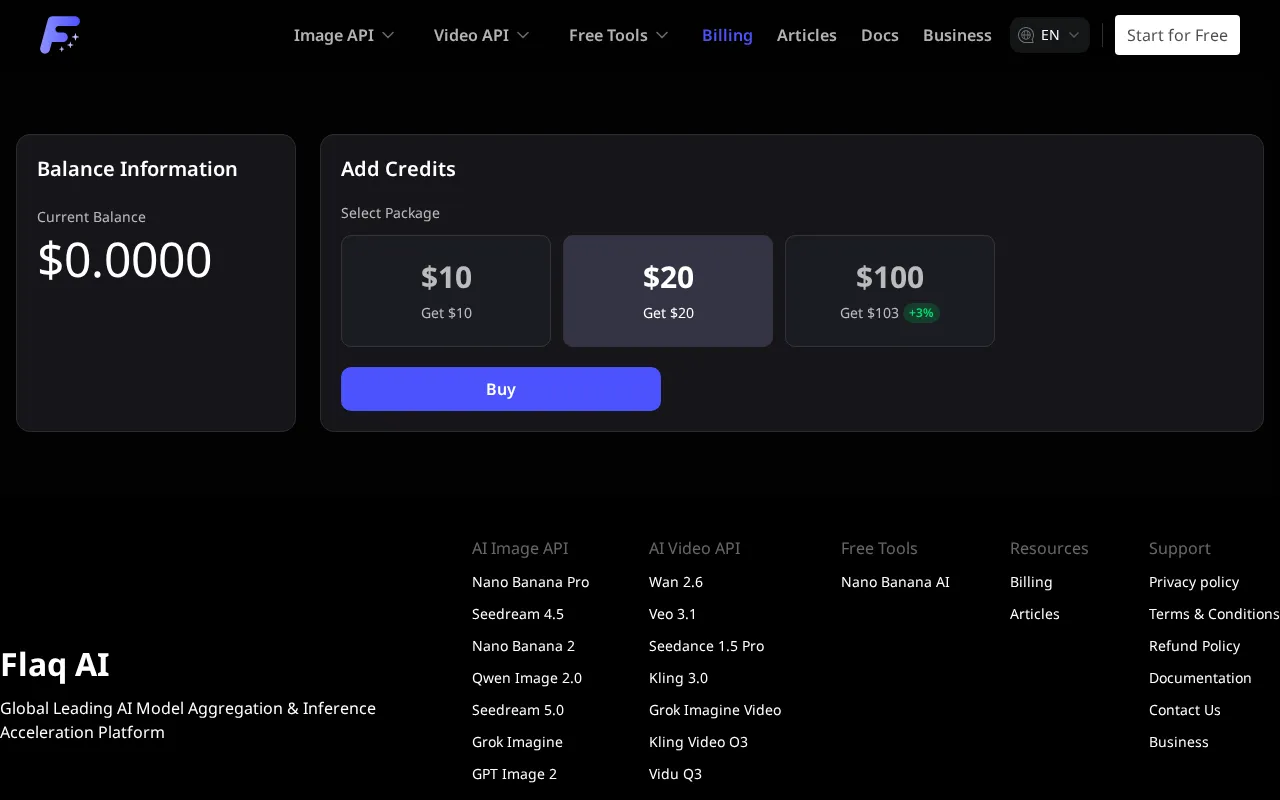Click the Add Credits heading
The image size is (1280, 800).
[398, 169]
